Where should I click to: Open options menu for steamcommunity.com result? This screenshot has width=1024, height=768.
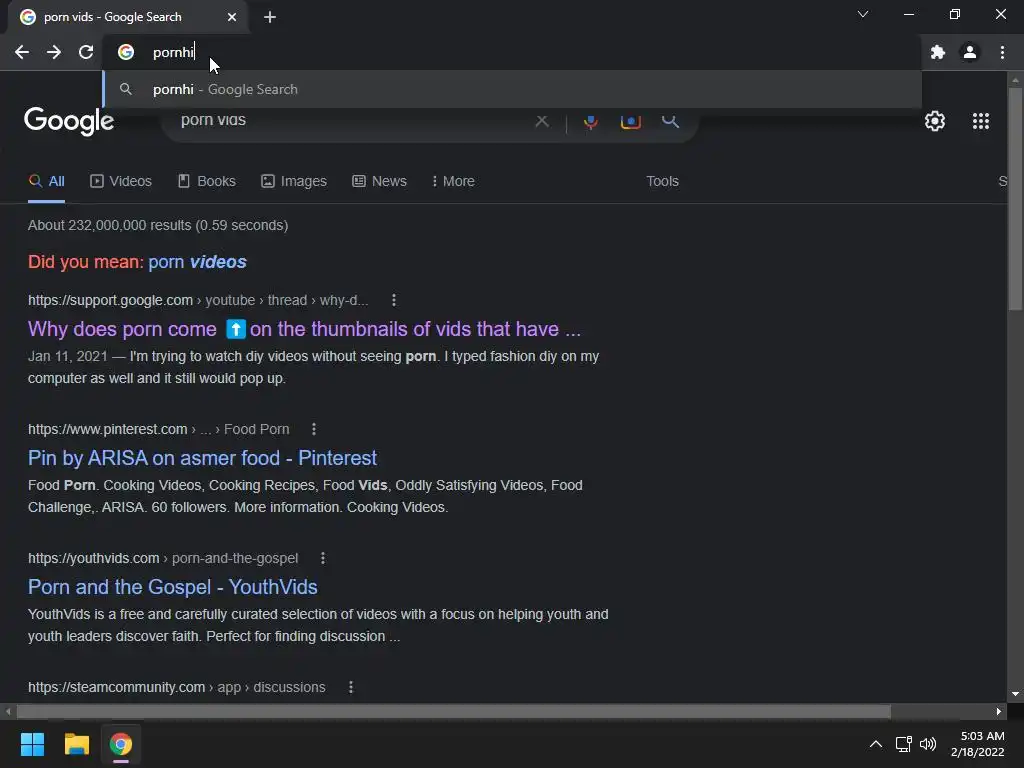[351, 687]
